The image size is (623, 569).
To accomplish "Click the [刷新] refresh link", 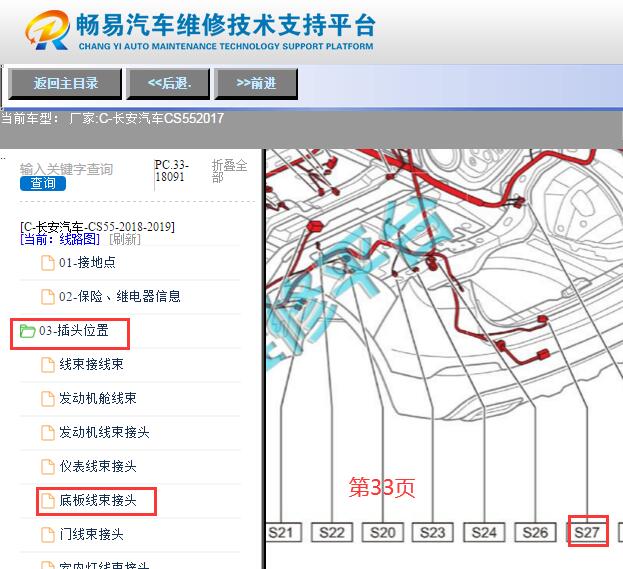I will pyautogui.click(x=125, y=239).
